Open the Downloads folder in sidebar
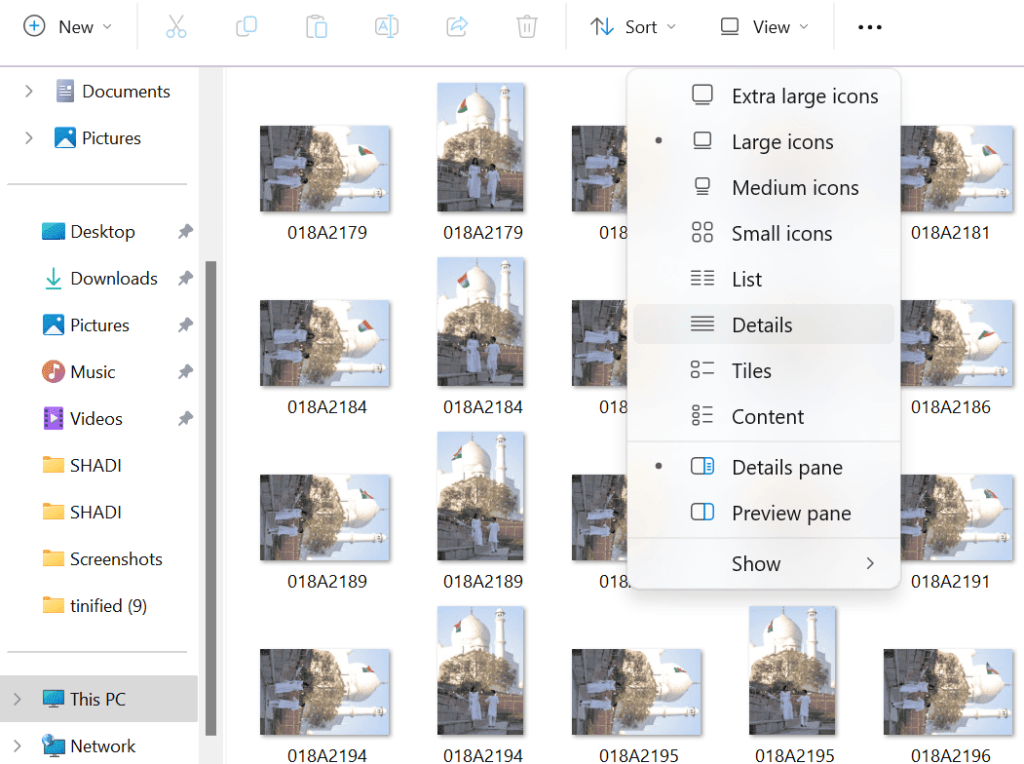This screenshot has width=1024, height=764. click(x=113, y=278)
